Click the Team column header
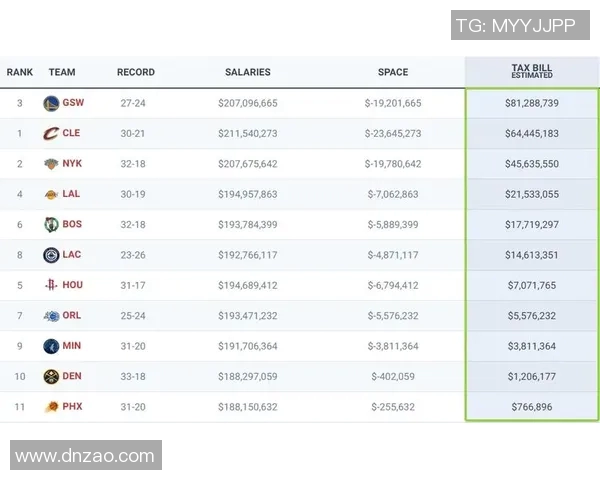Viewport: 600px width, 480px height. (x=62, y=72)
